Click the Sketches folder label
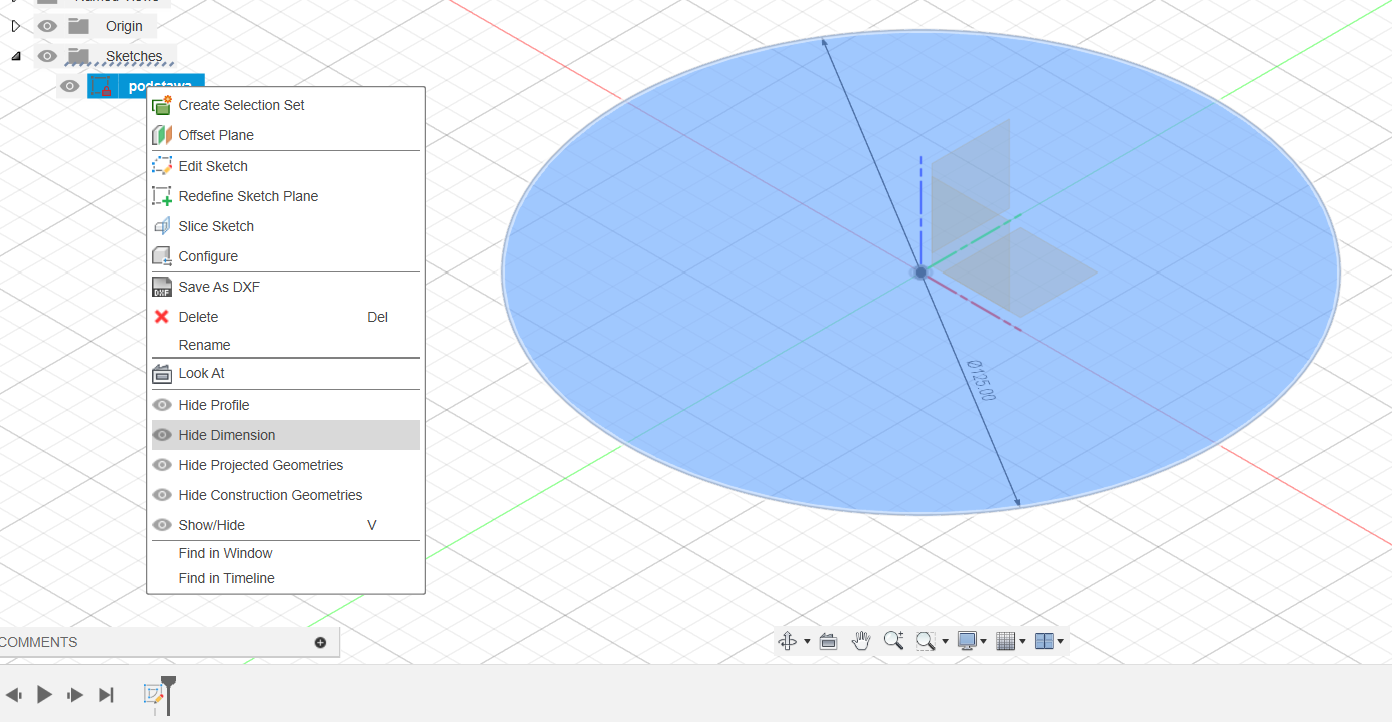This screenshot has height=722, width=1392. (134, 56)
